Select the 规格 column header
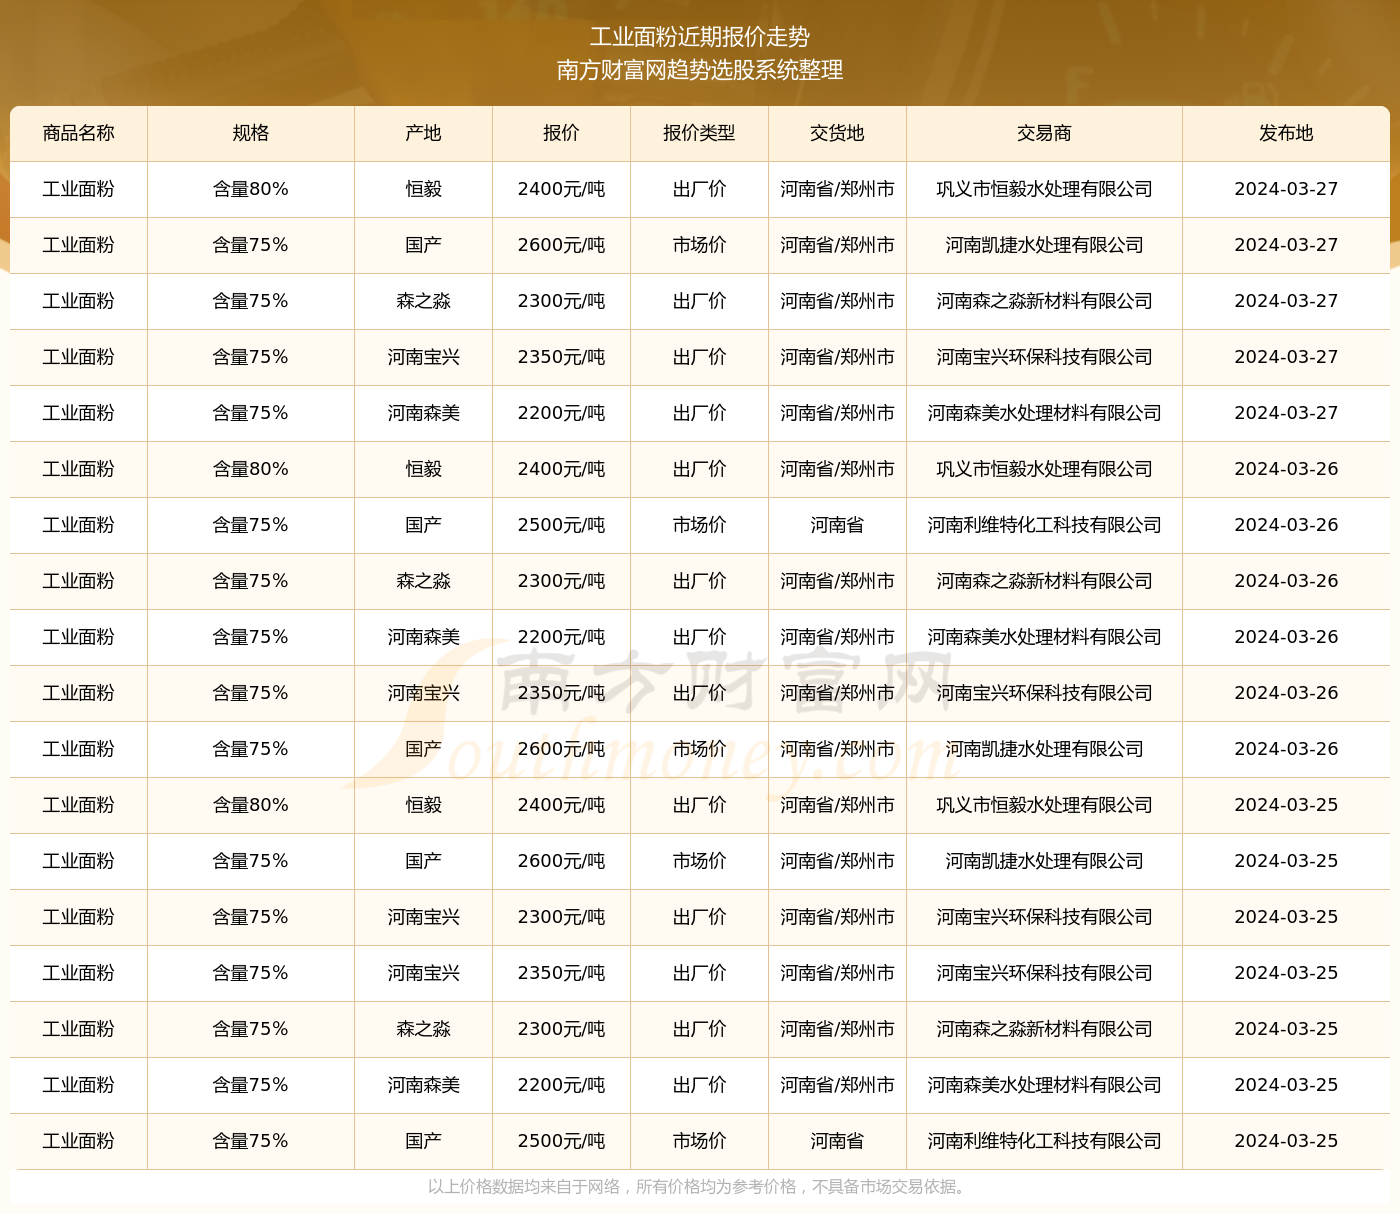This screenshot has height=1214, width=1400. coord(251,133)
